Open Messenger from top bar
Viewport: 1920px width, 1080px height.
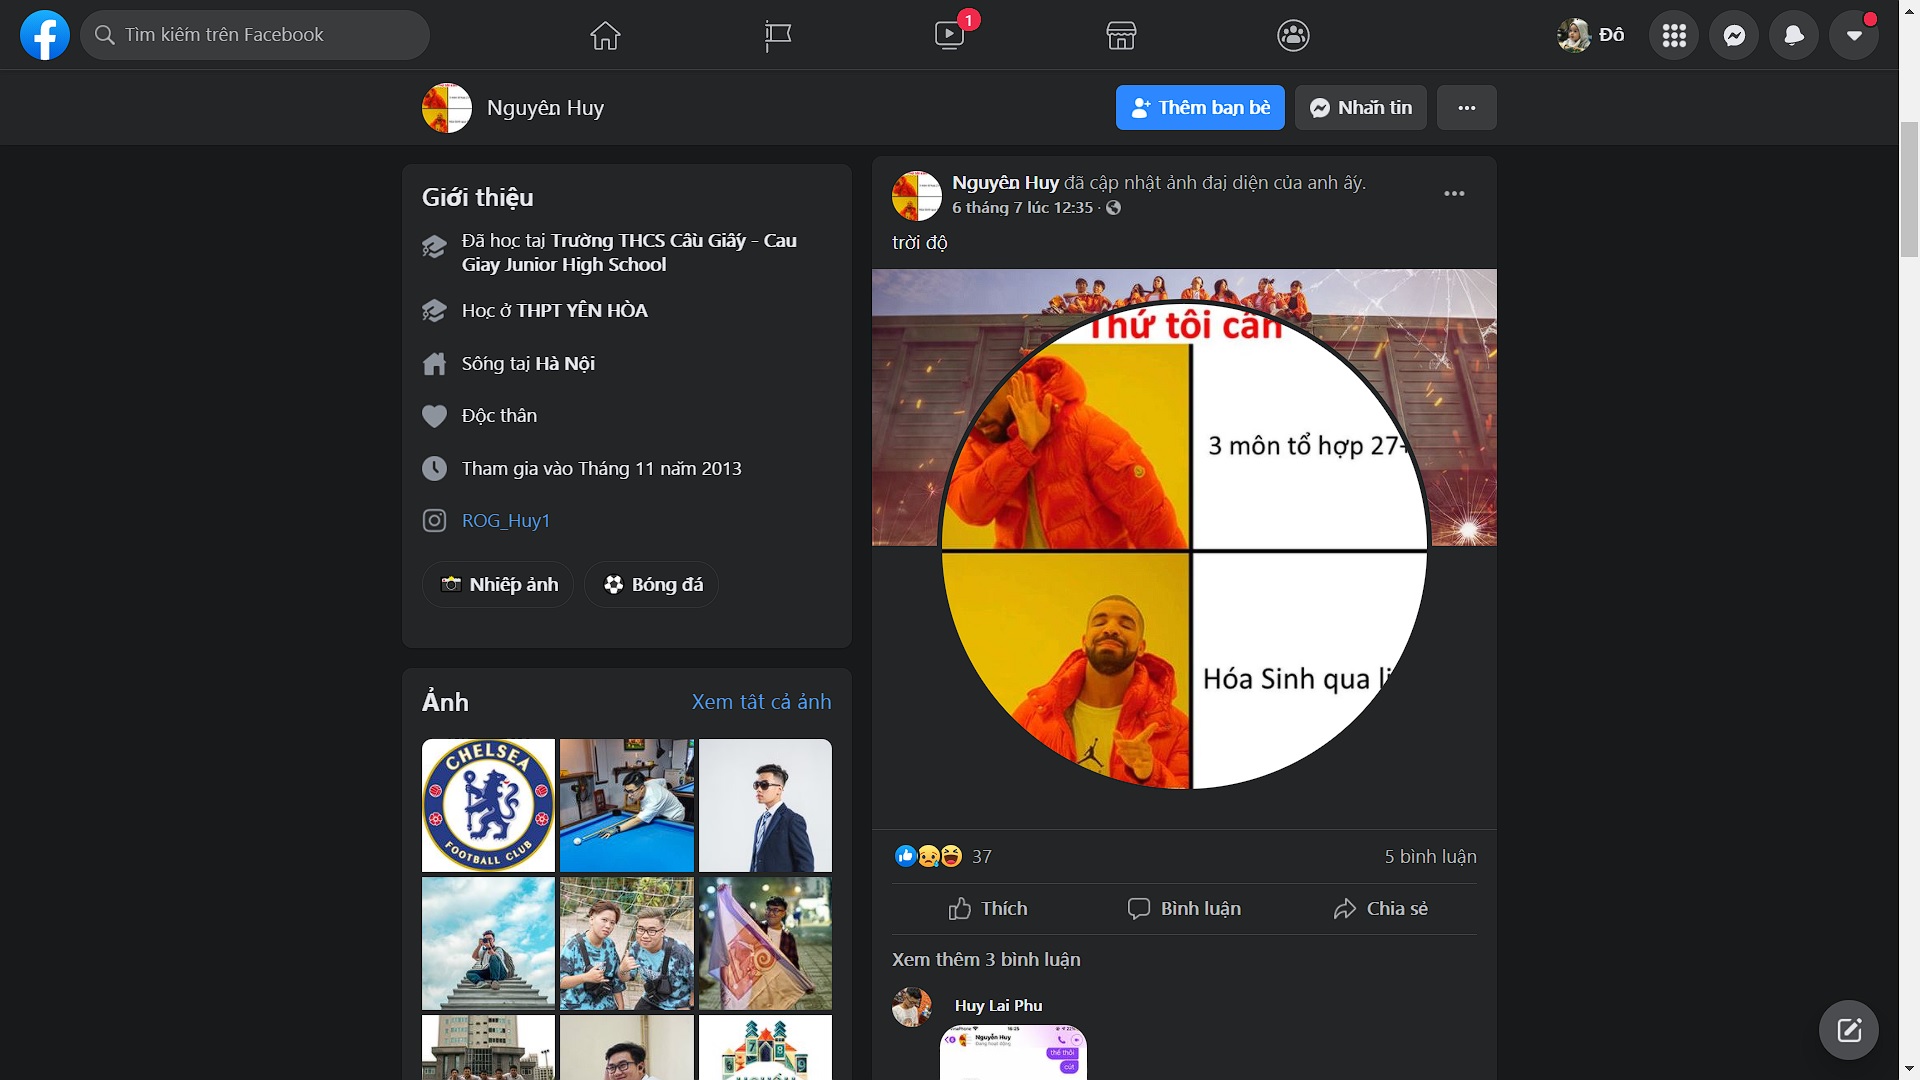[1734, 35]
